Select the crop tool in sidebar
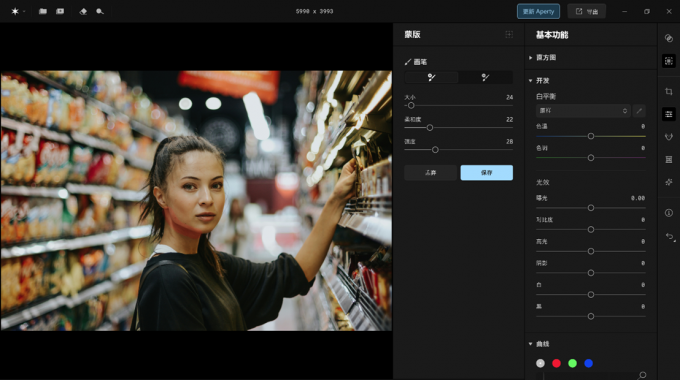The height and width of the screenshot is (380, 680). click(669, 92)
